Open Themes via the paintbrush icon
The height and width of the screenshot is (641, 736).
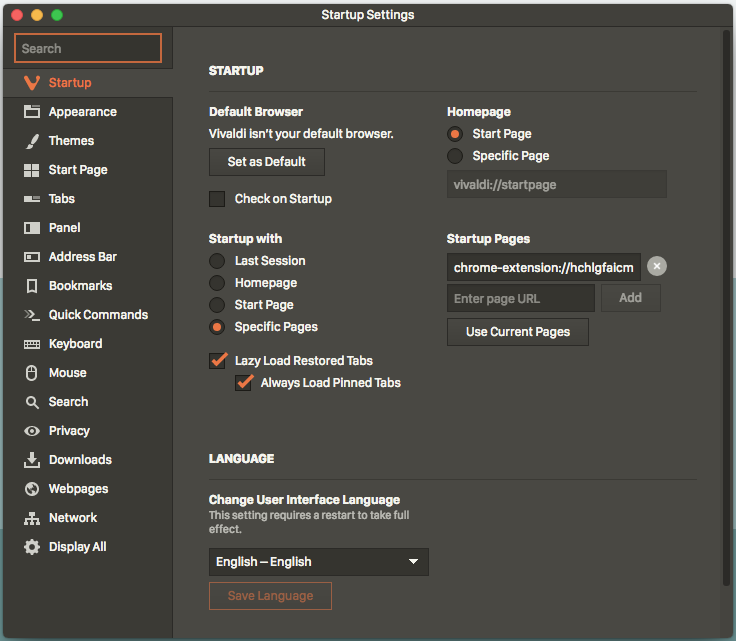click(32, 141)
